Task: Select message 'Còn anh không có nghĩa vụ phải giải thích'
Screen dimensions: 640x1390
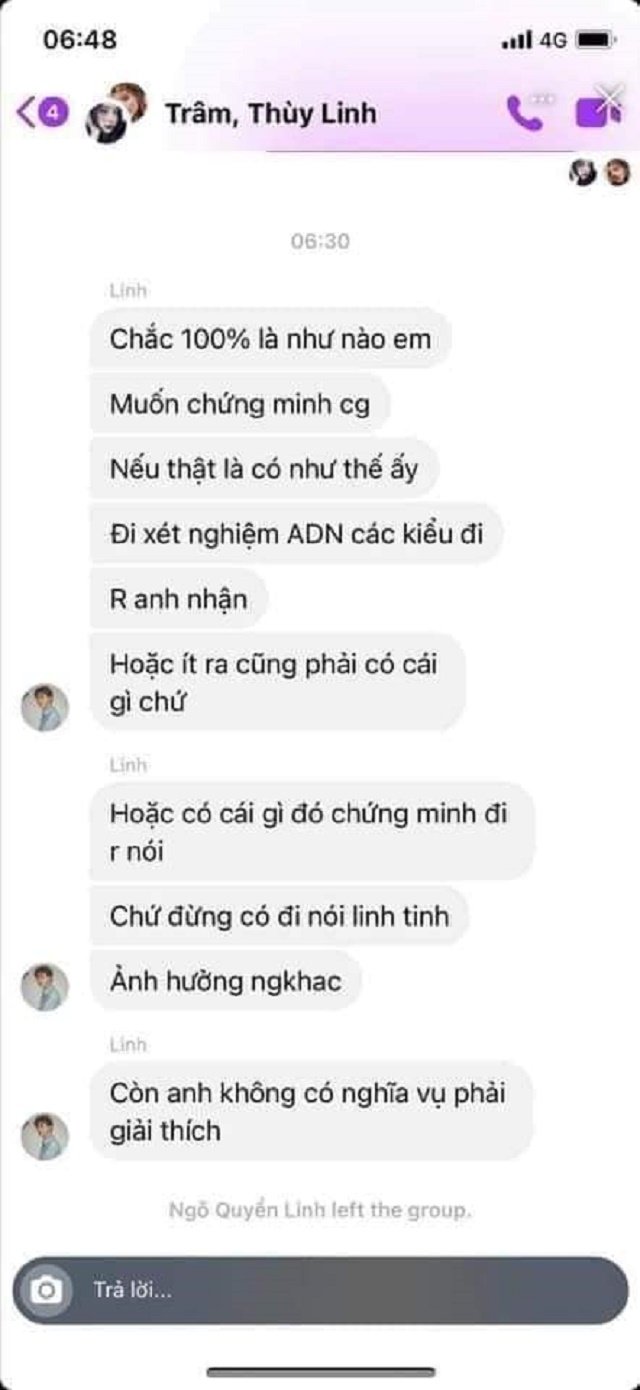Action: pyautogui.click(x=311, y=1111)
